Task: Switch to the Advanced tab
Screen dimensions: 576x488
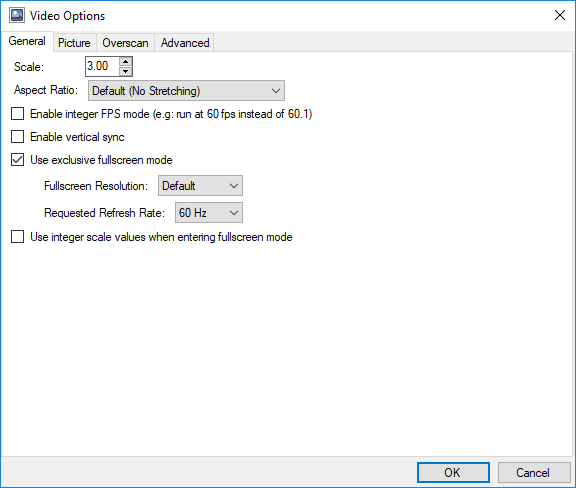Action: pos(185,43)
